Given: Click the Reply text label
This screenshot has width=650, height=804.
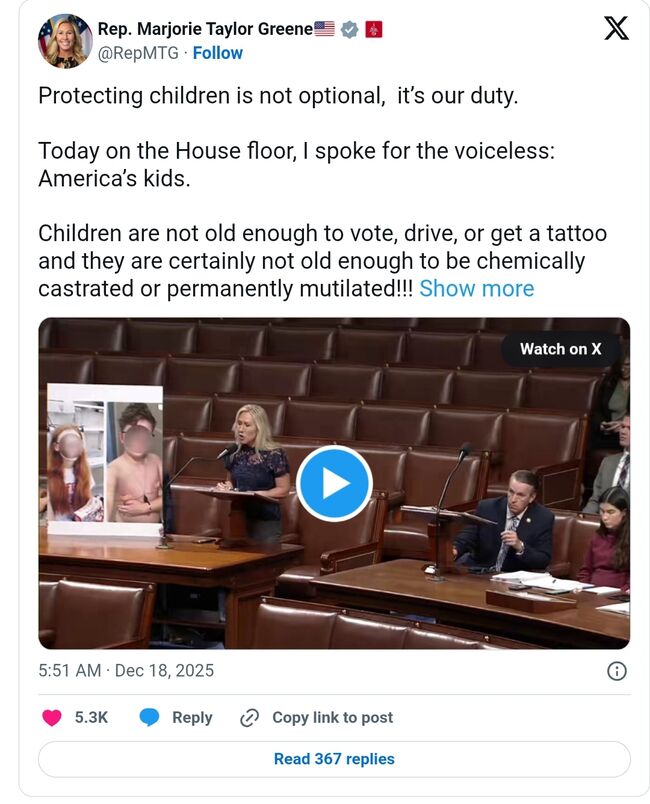Looking at the screenshot, I should tap(192, 717).
